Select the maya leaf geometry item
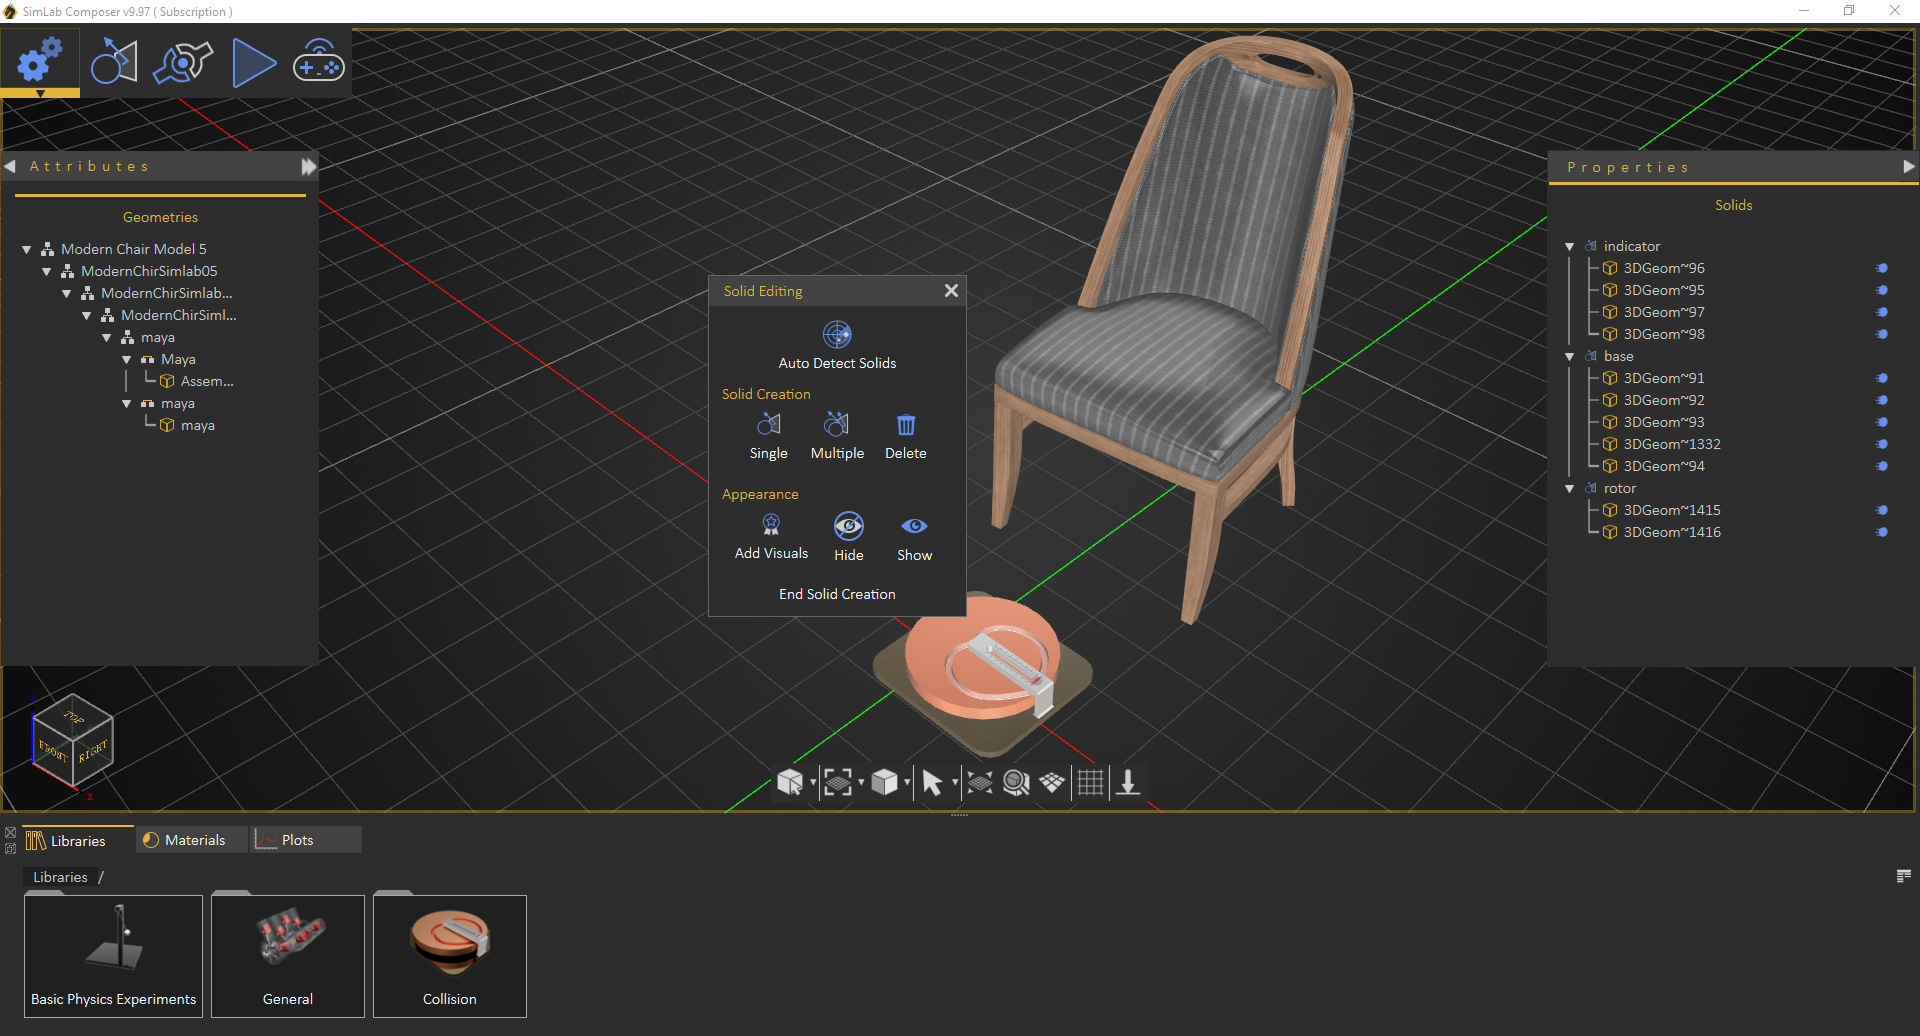This screenshot has height=1036, width=1920. [x=188, y=425]
